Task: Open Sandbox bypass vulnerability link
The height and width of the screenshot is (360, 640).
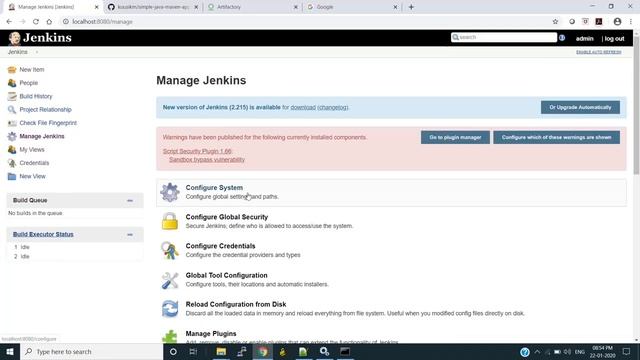Action: tap(207, 160)
